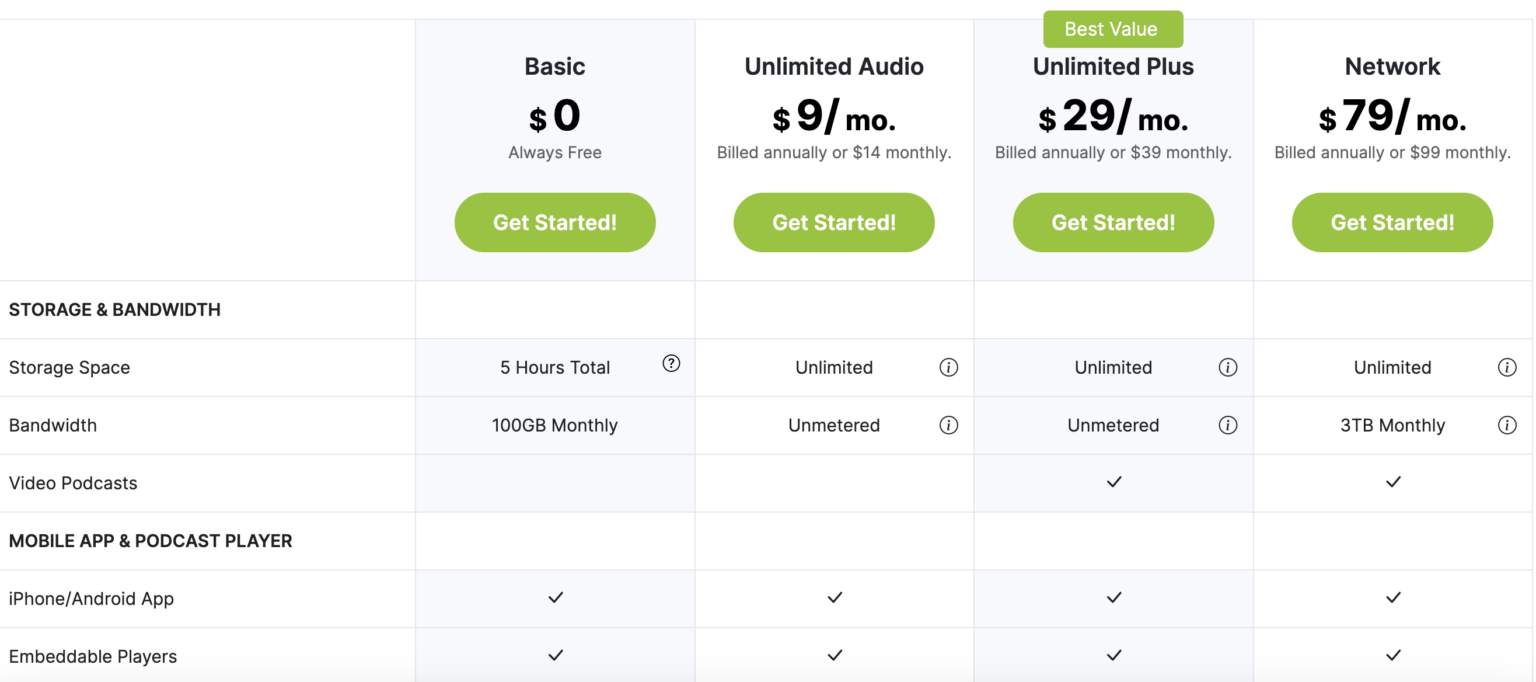Click the question mark icon beside 5 Hours Total
The height and width of the screenshot is (682, 1536).
click(671, 364)
